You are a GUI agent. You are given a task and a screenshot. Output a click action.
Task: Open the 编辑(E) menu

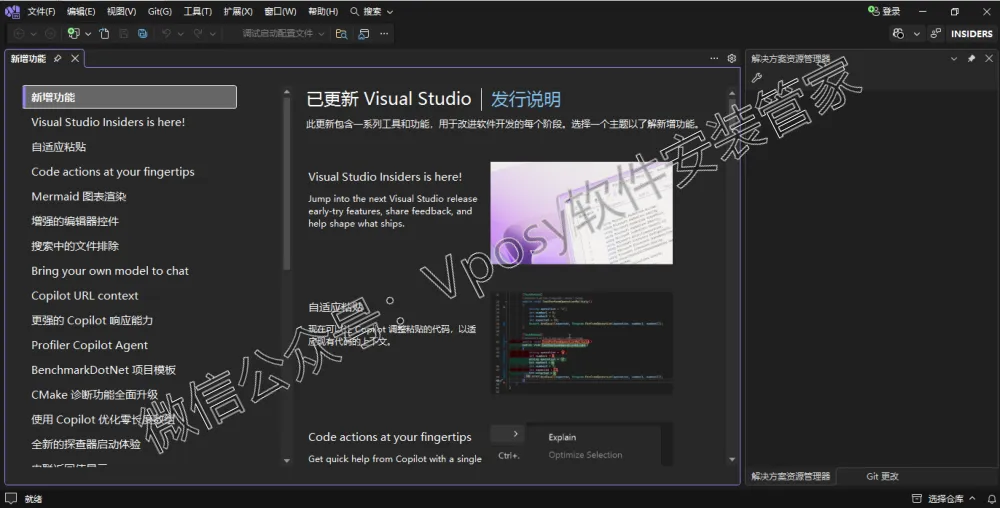tap(81, 11)
